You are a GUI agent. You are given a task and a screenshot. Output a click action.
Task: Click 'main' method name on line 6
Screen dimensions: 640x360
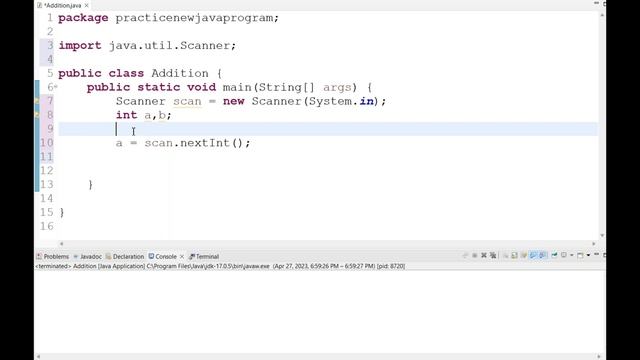[x=237, y=87]
